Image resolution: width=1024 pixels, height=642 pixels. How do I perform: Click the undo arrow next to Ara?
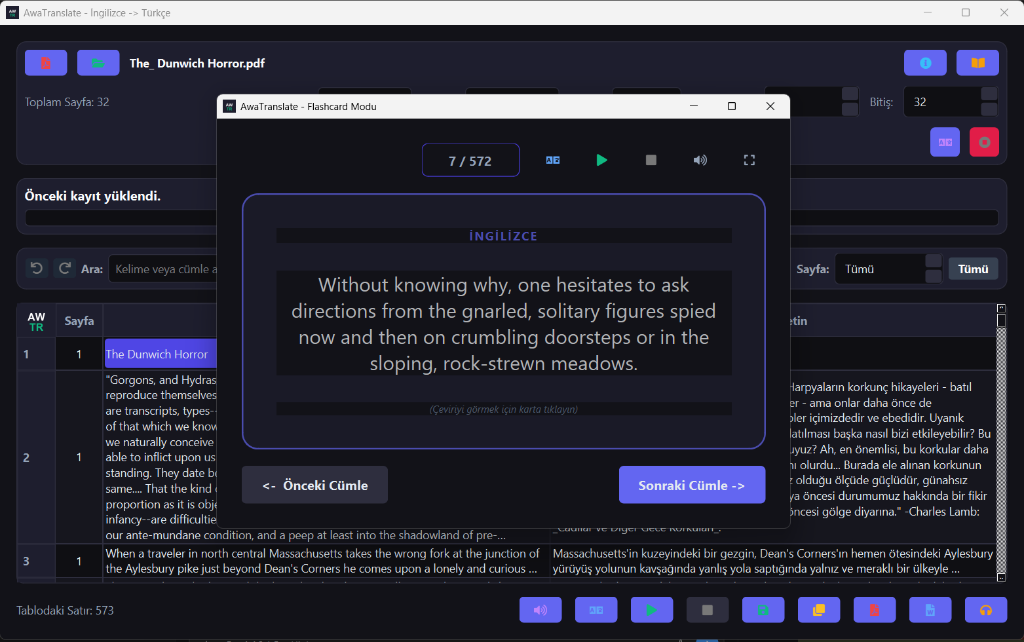[x=37, y=268]
